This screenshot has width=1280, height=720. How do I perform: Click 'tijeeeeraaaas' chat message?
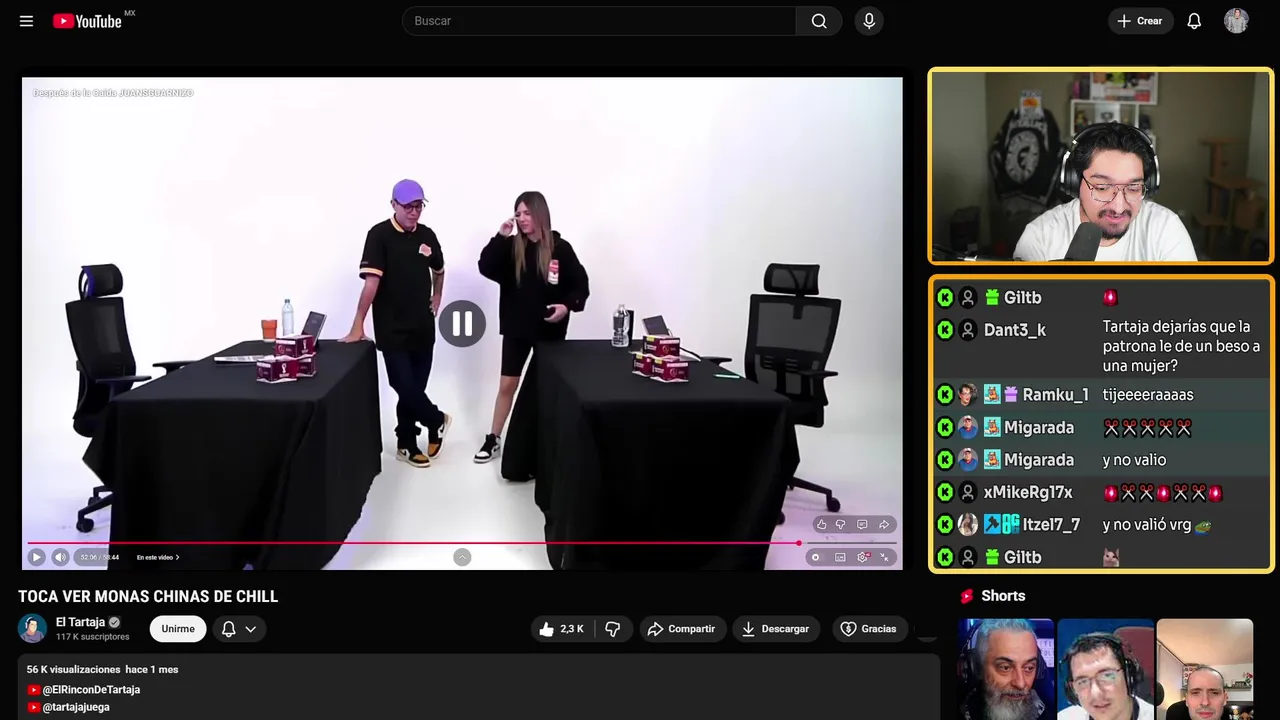tap(1148, 395)
